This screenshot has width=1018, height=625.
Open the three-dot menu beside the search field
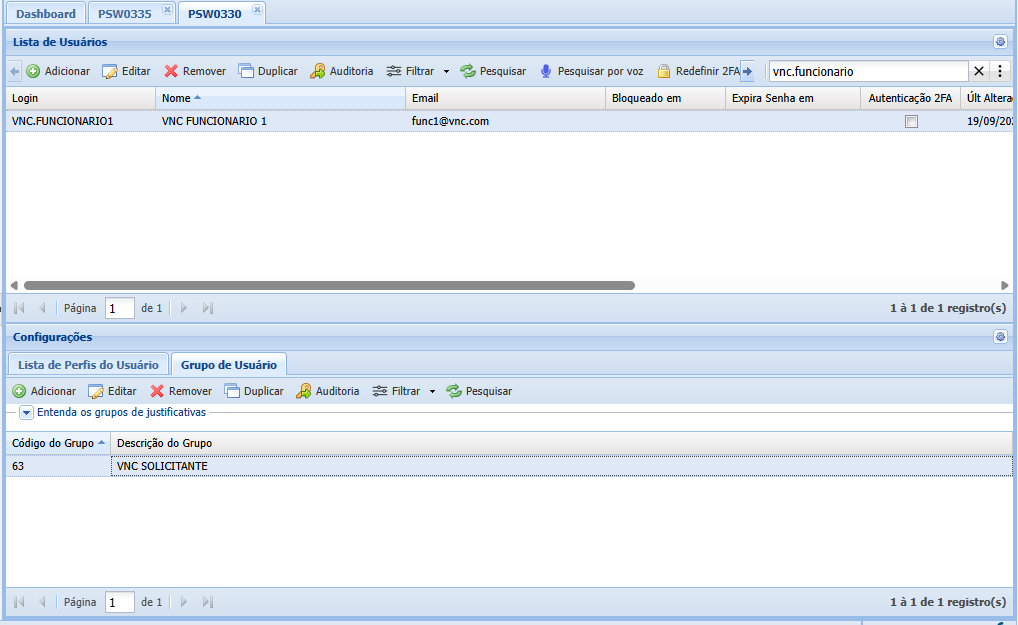tap(1000, 71)
